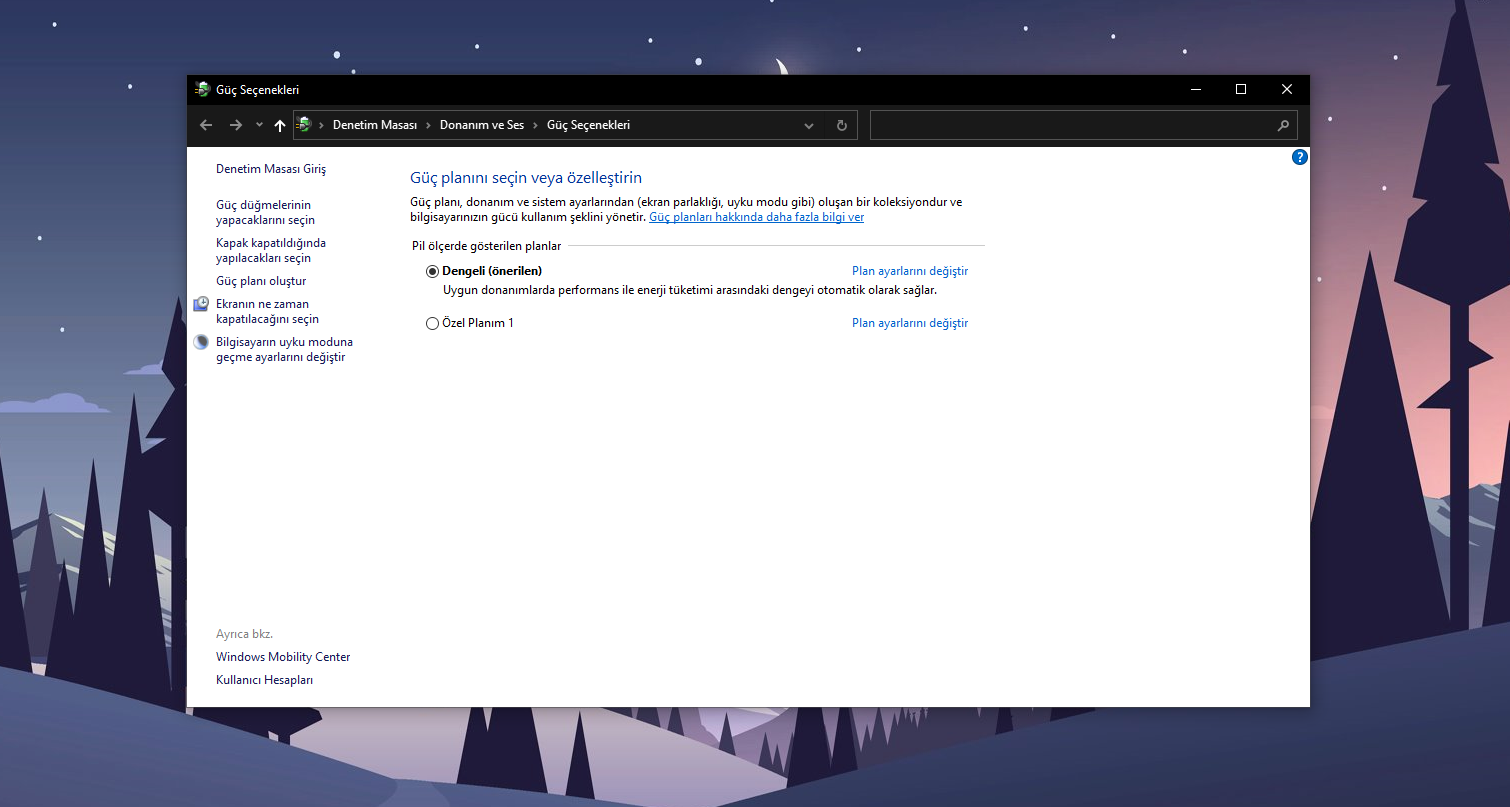The width and height of the screenshot is (1510, 807).
Task: Change plan settings for Özel Planım 1
Action: pyautogui.click(x=910, y=323)
